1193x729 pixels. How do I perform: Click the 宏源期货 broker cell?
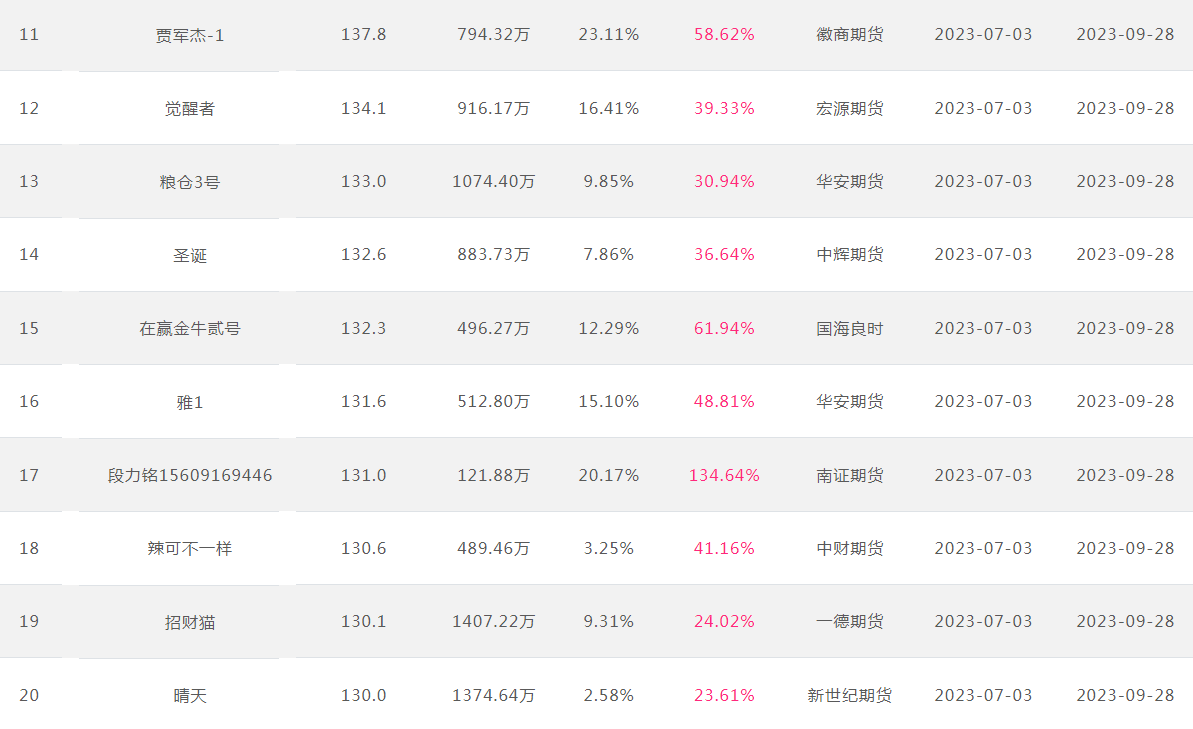click(x=850, y=109)
